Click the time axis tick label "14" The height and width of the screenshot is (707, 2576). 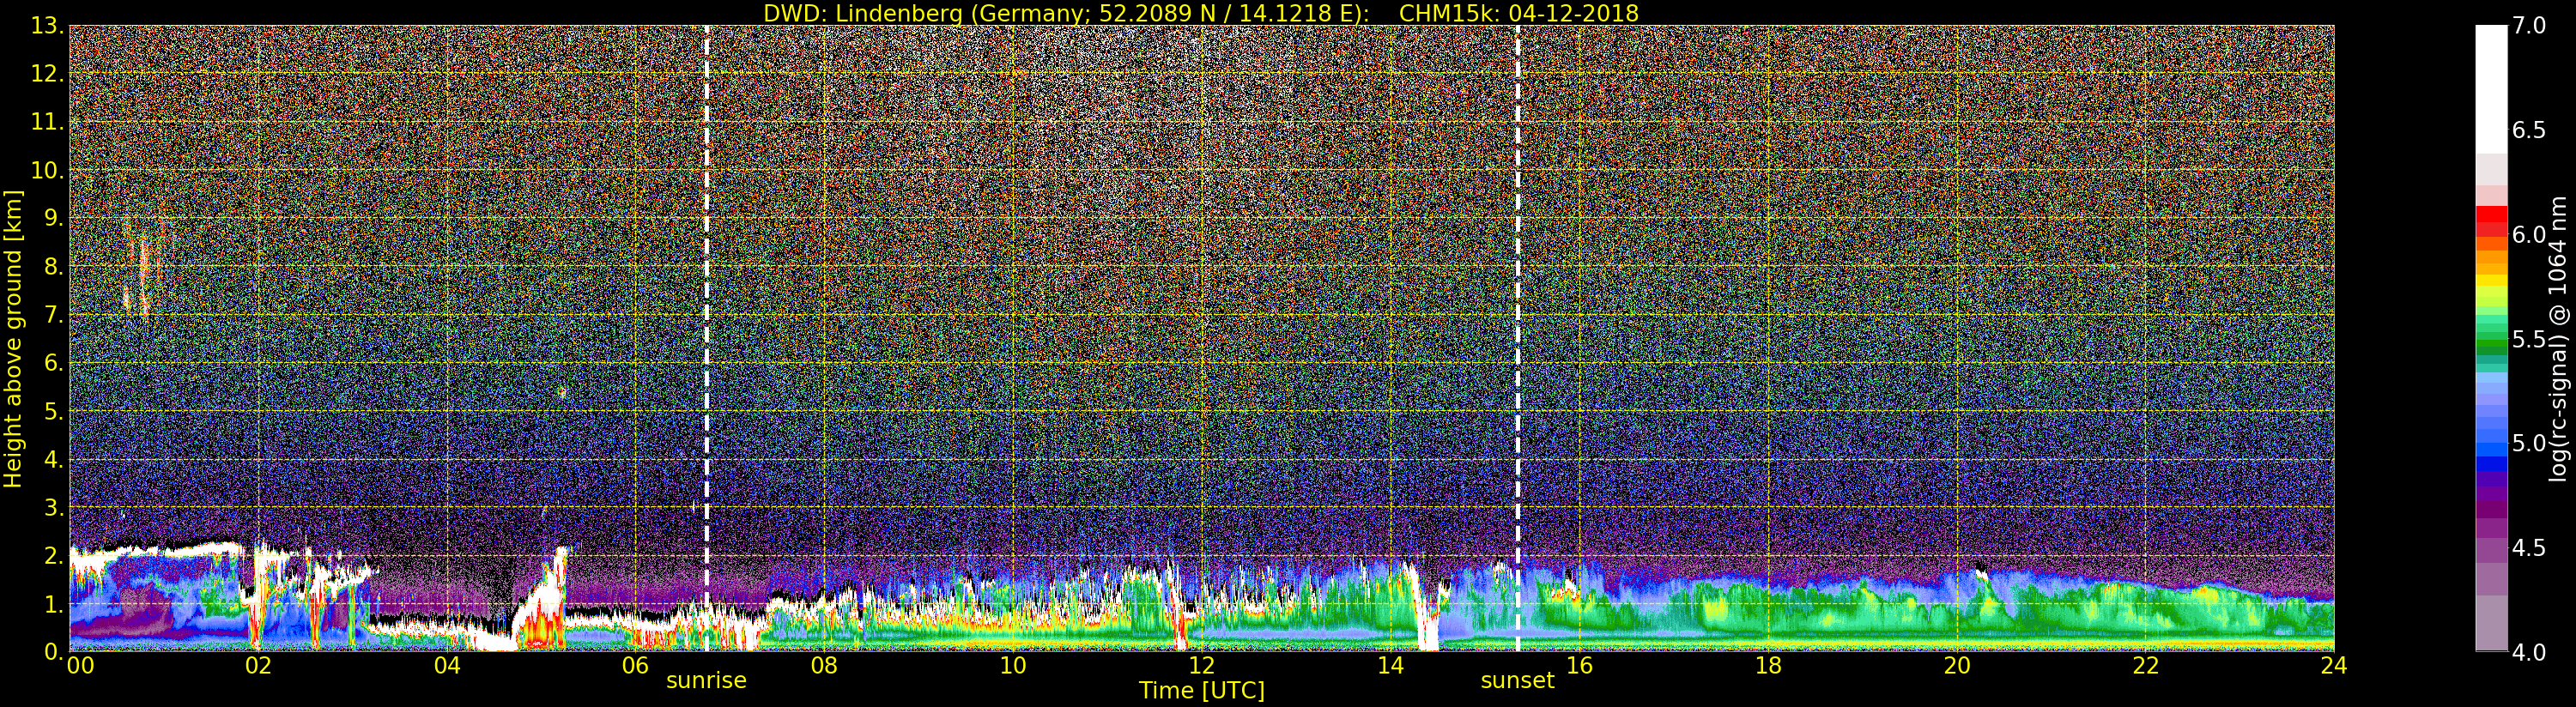pos(1390,667)
